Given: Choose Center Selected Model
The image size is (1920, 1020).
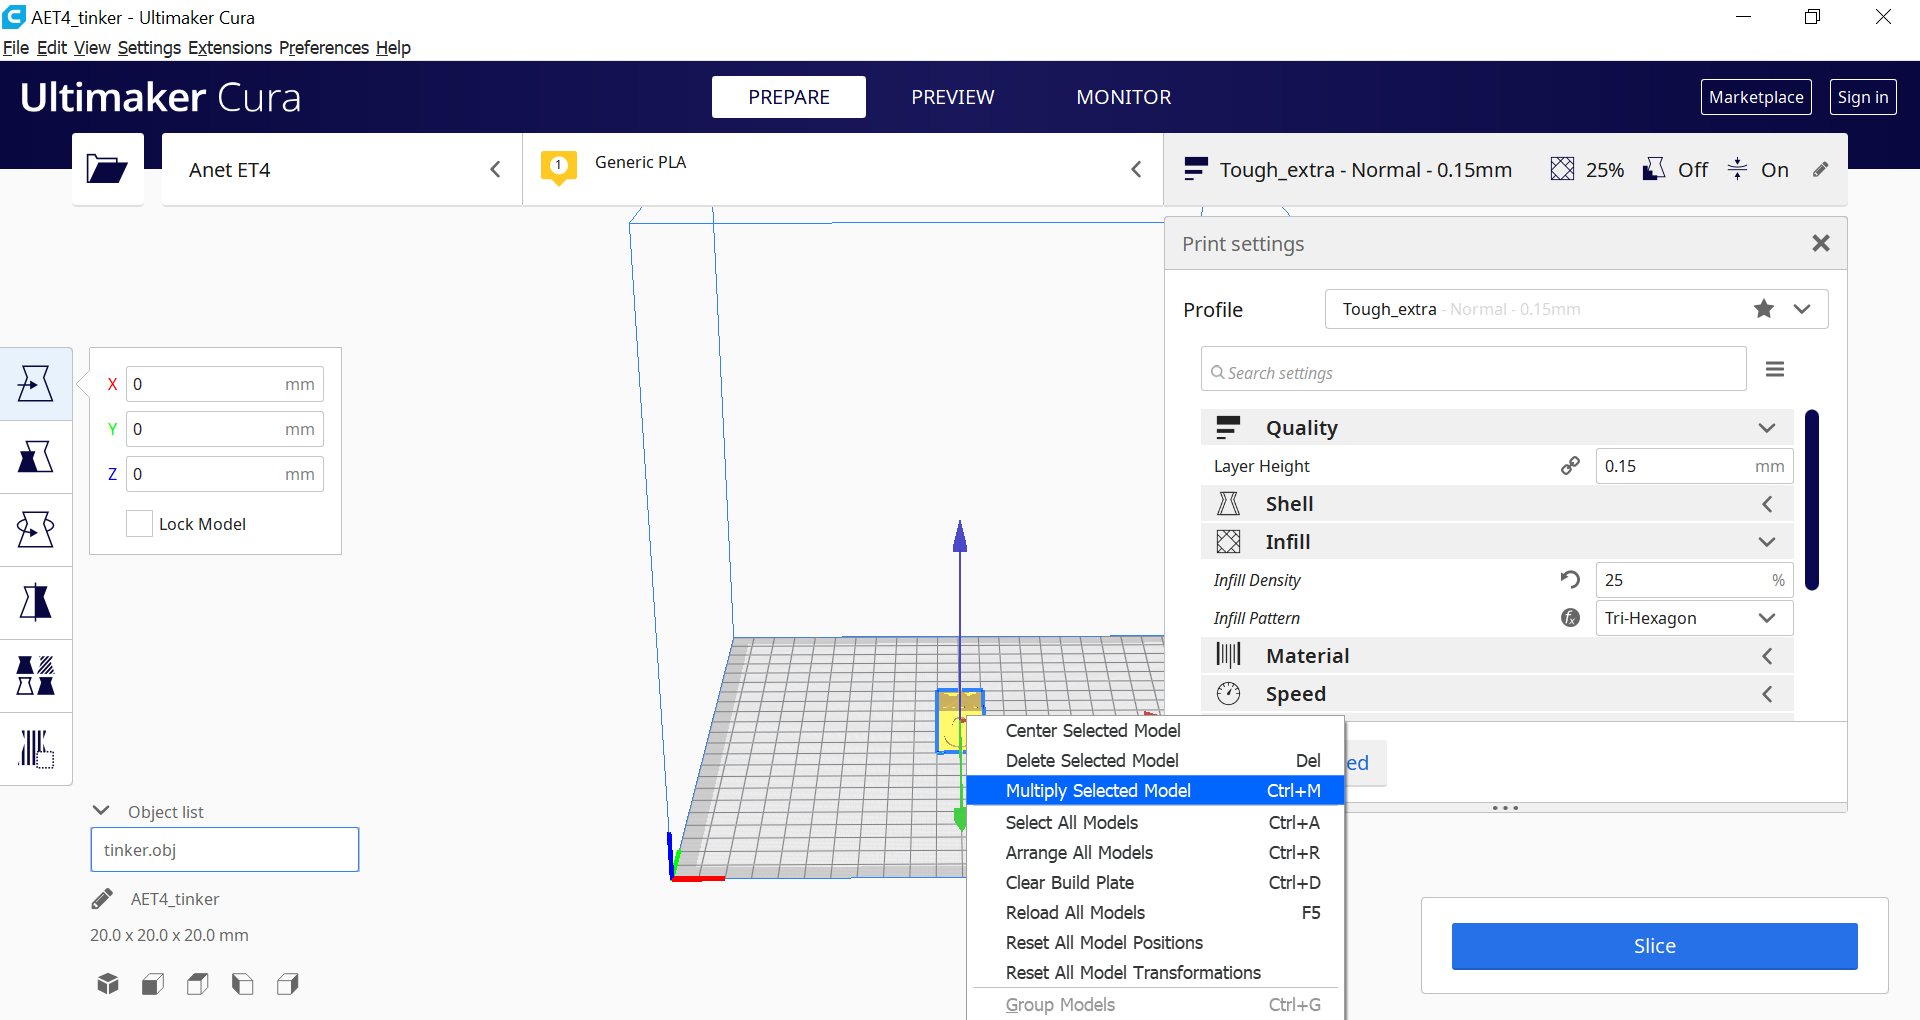Looking at the screenshot, I should point(1155,731).
